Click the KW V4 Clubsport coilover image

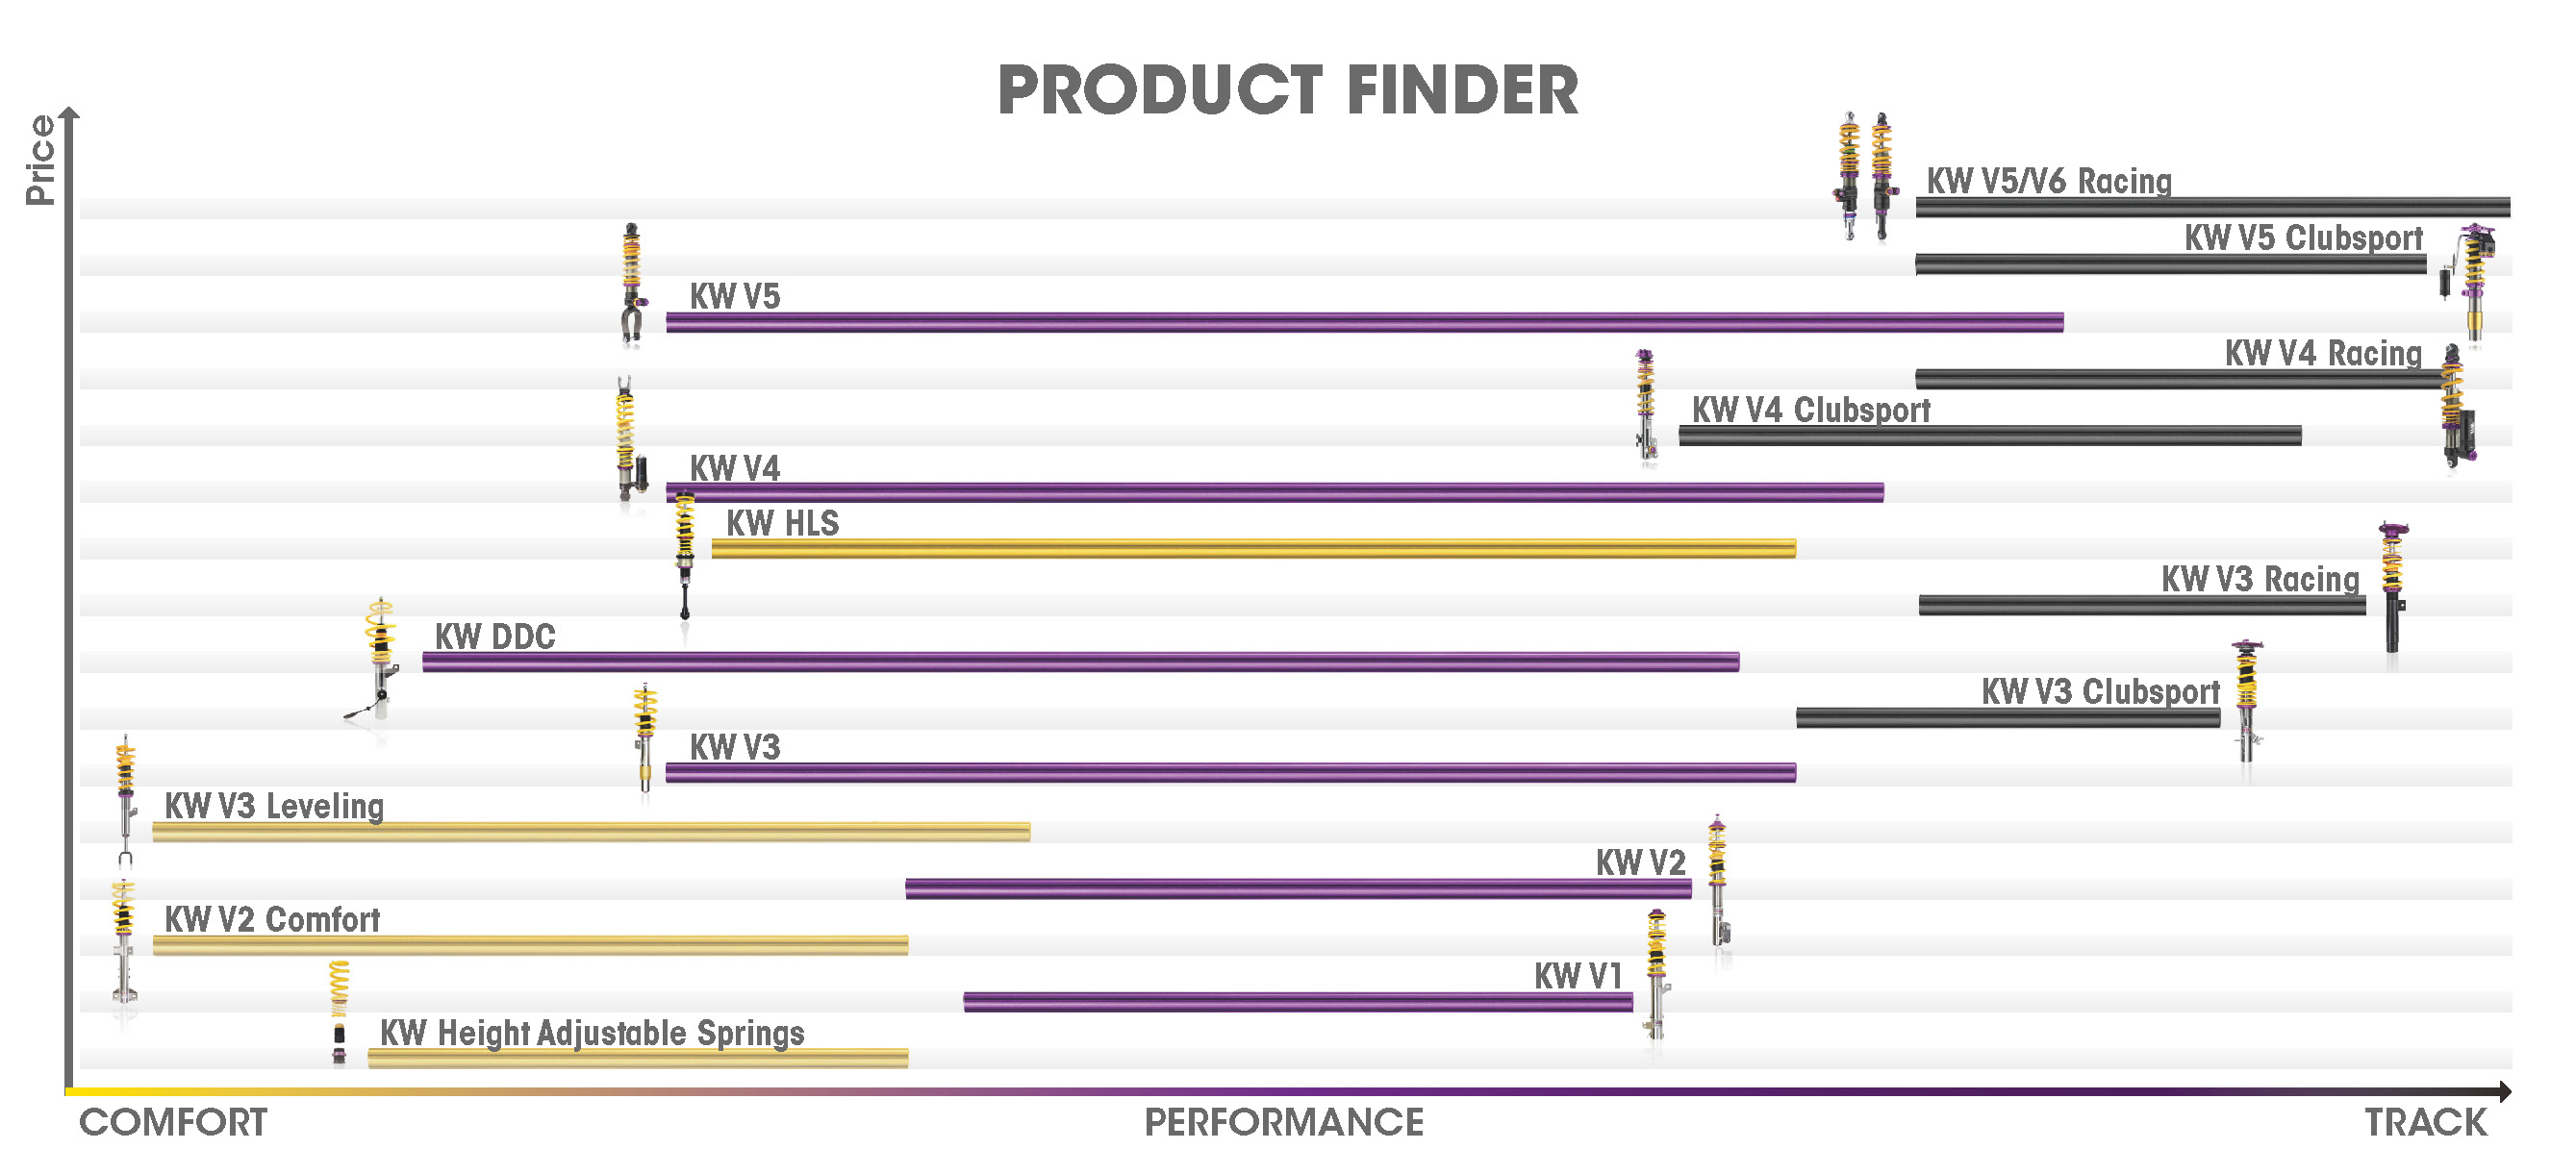1646,405
